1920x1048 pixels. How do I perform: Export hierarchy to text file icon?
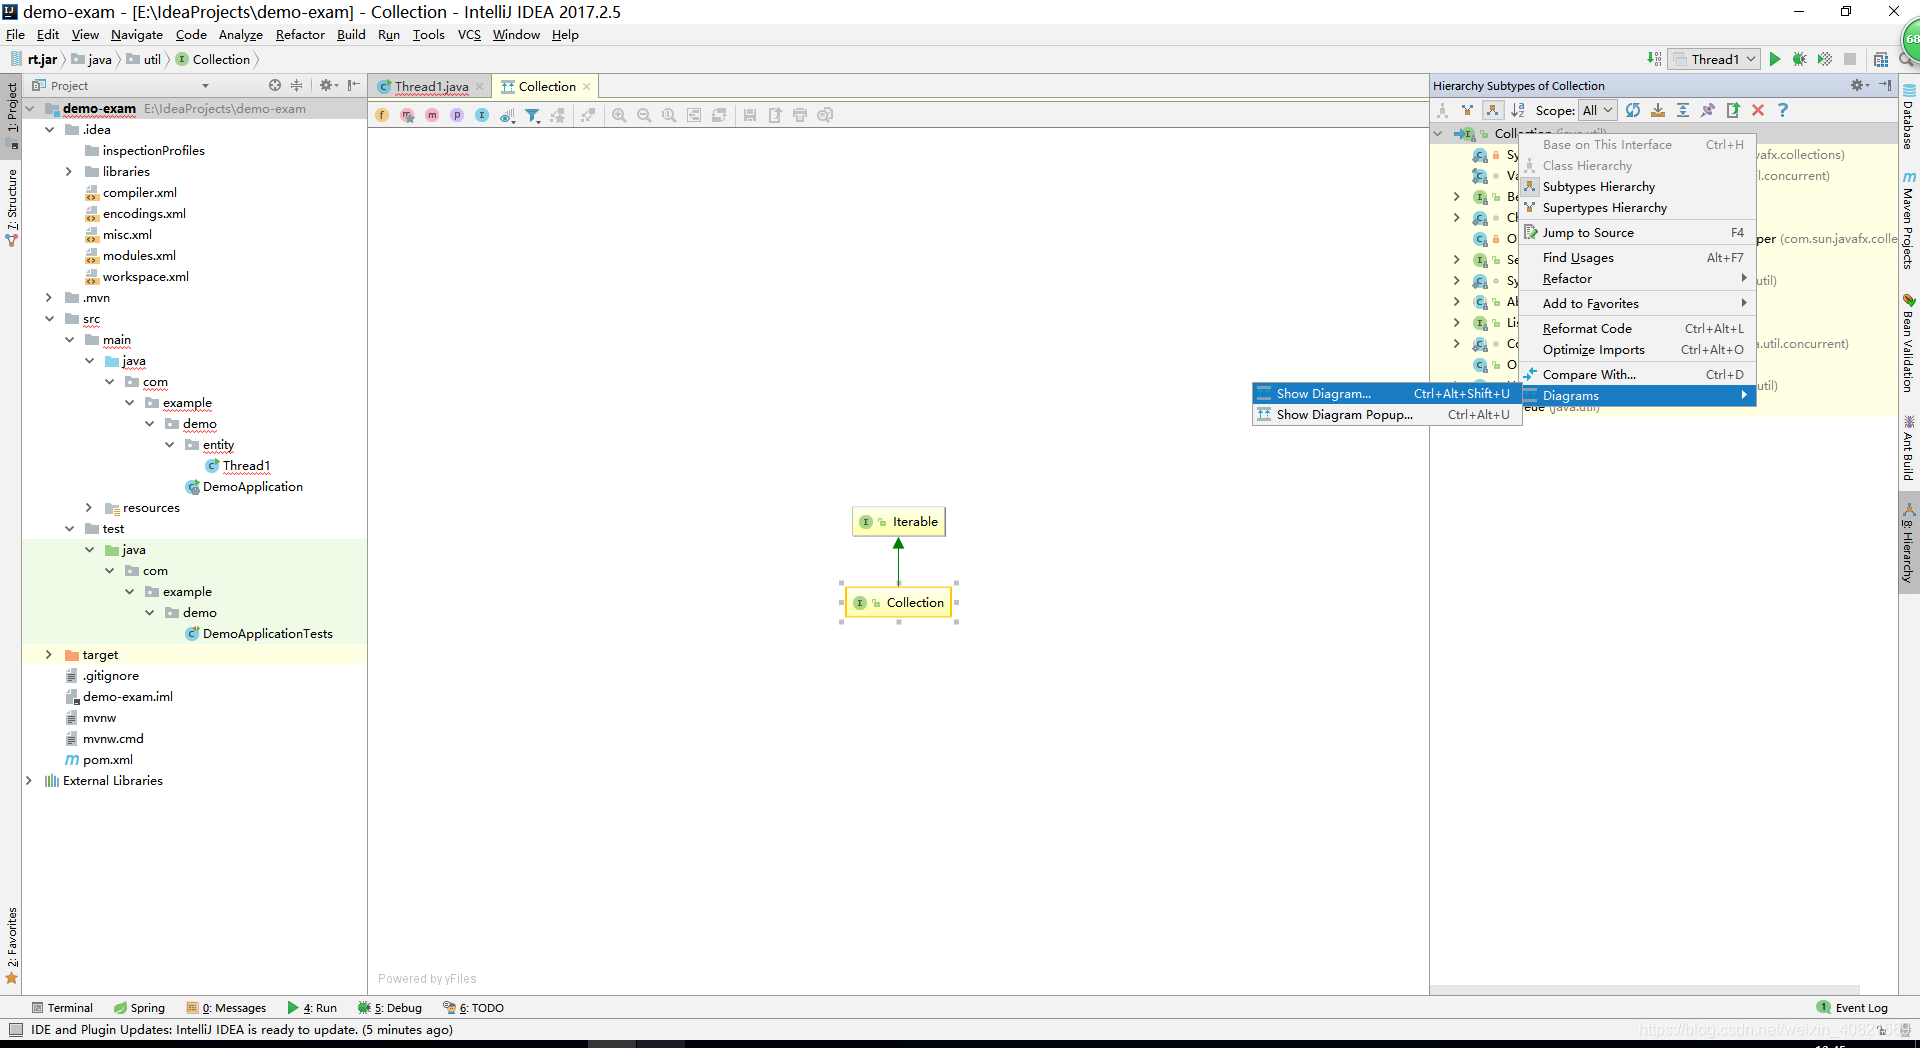[x=1733, y=110]
